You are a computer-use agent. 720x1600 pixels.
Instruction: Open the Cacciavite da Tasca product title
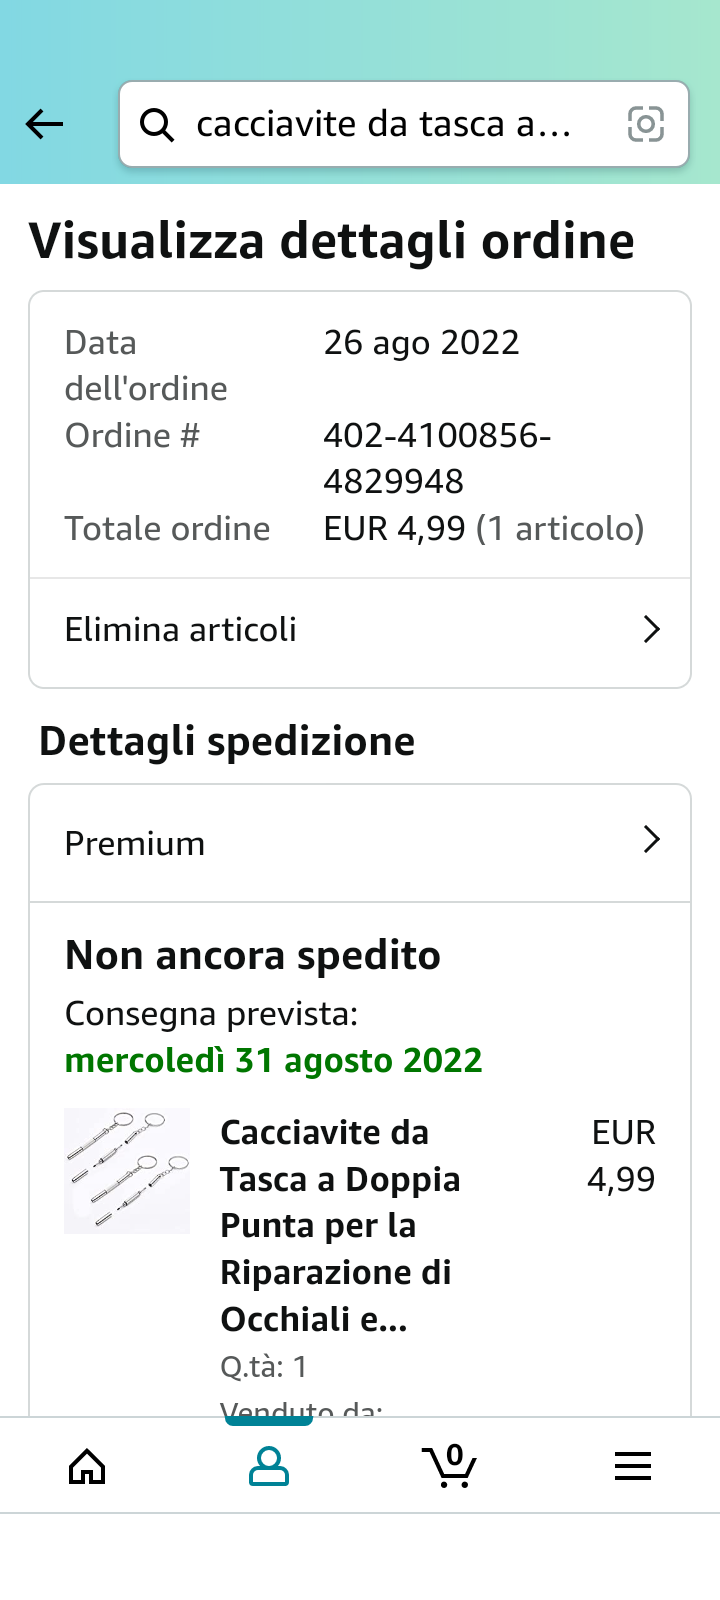click(338, 1226)
